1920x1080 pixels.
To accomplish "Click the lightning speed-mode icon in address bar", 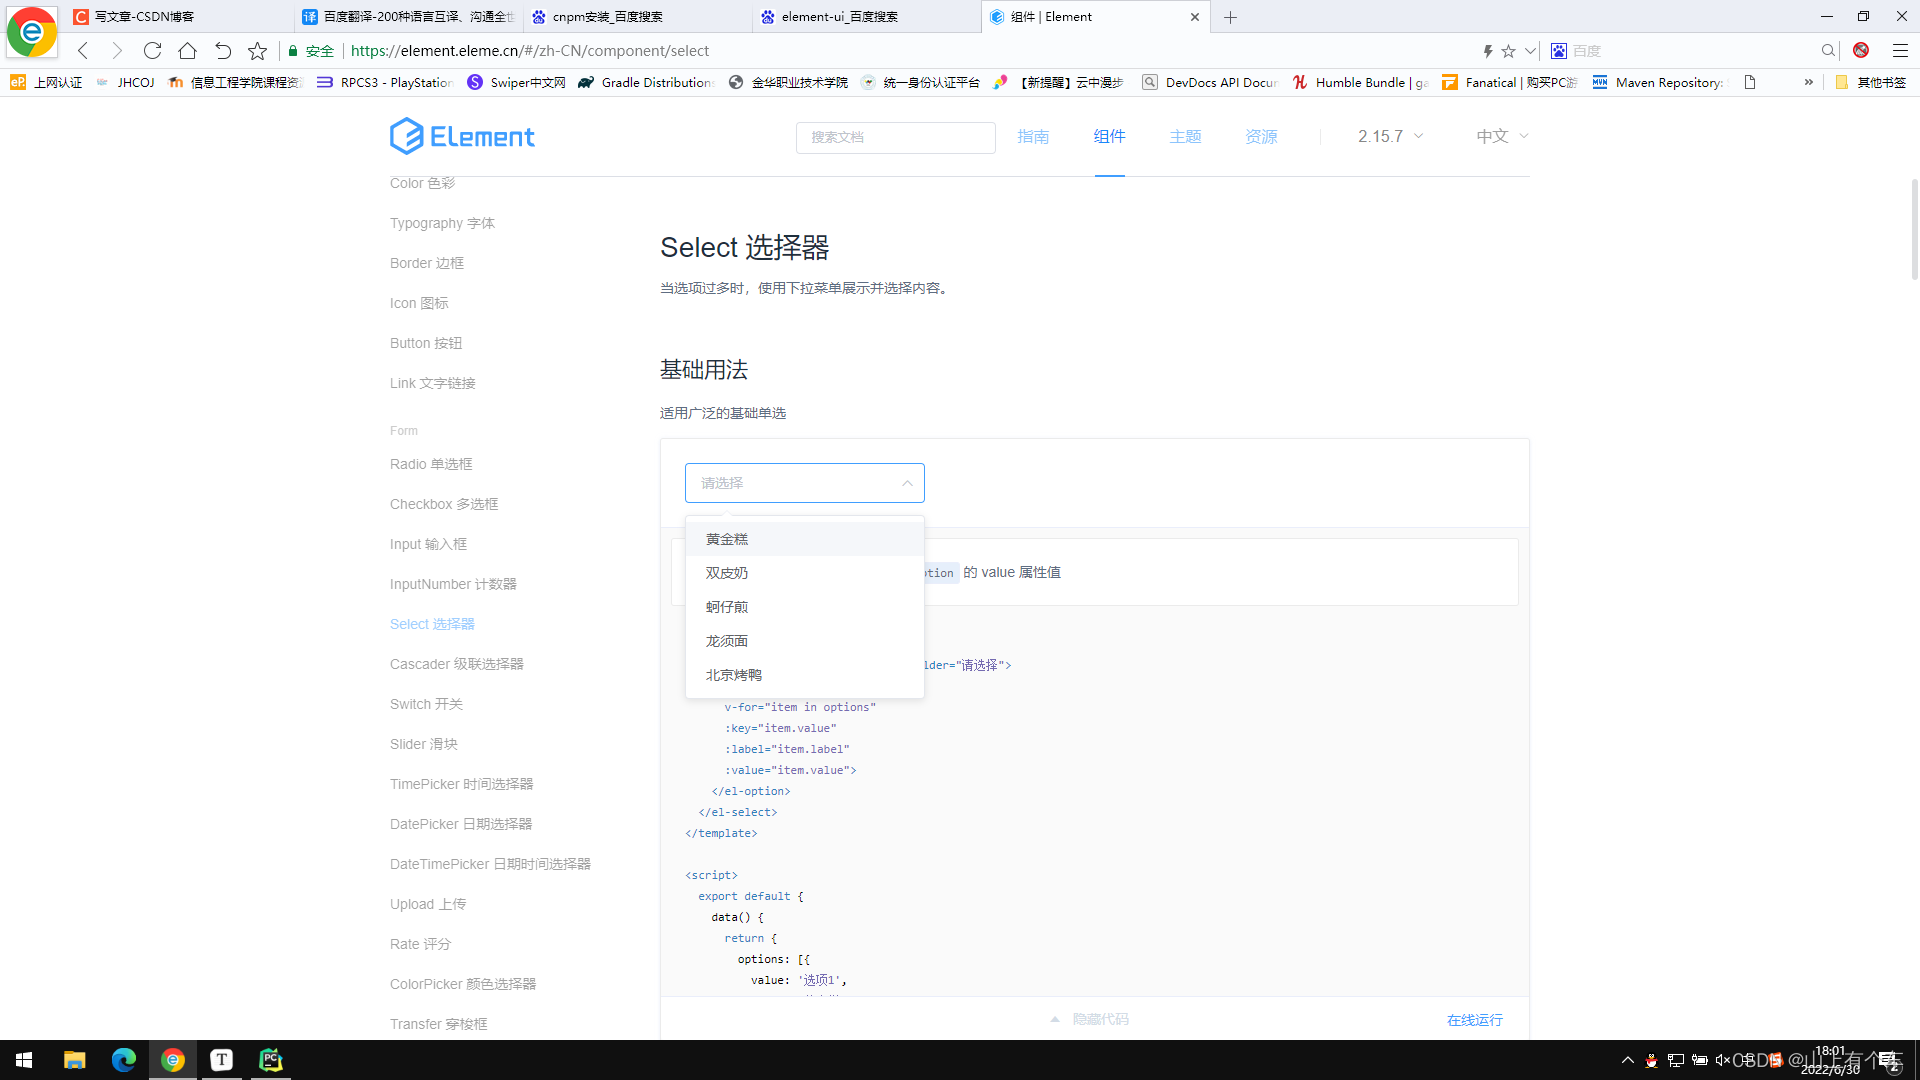I will point(1488,51).
